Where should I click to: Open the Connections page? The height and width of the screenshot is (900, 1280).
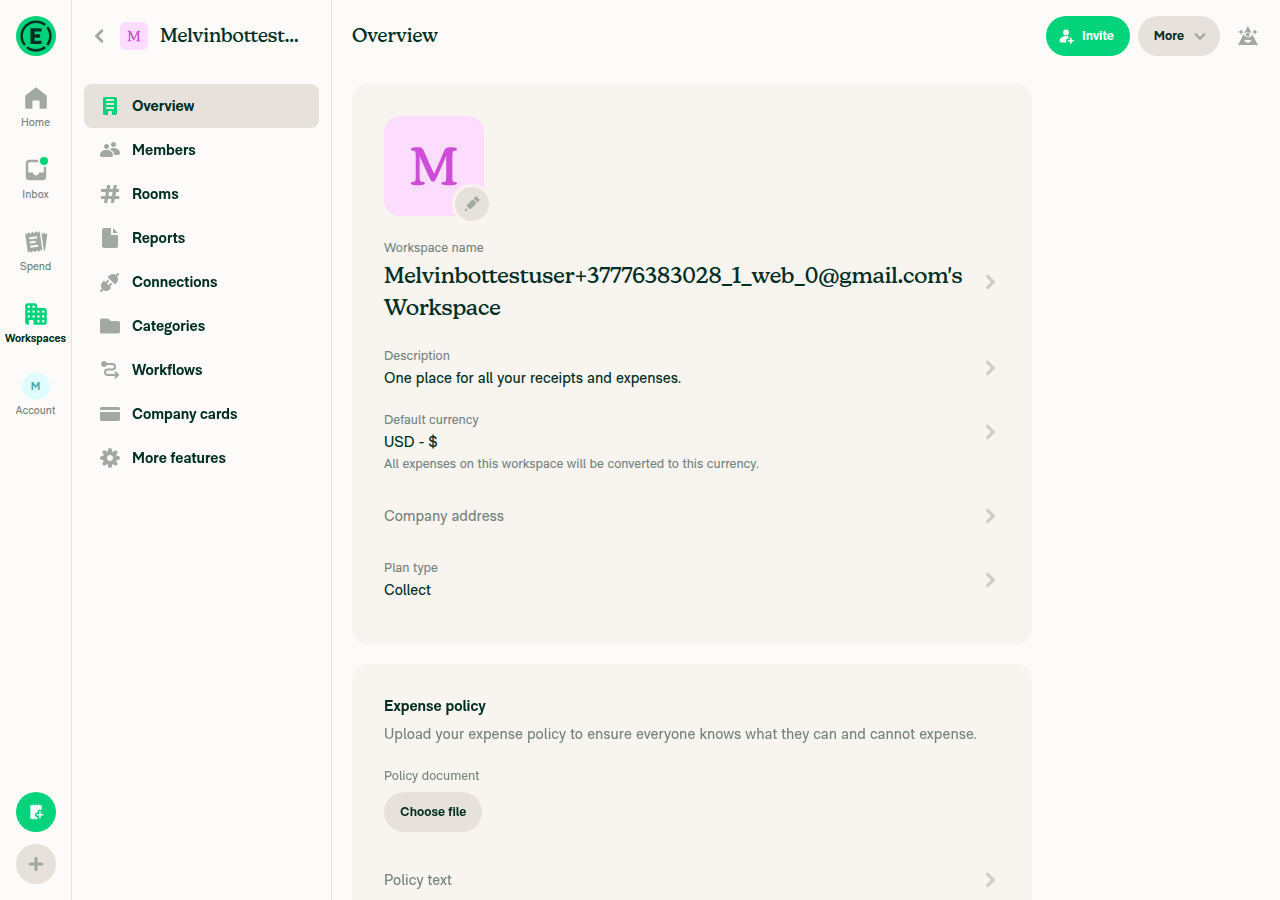[201, 282]
